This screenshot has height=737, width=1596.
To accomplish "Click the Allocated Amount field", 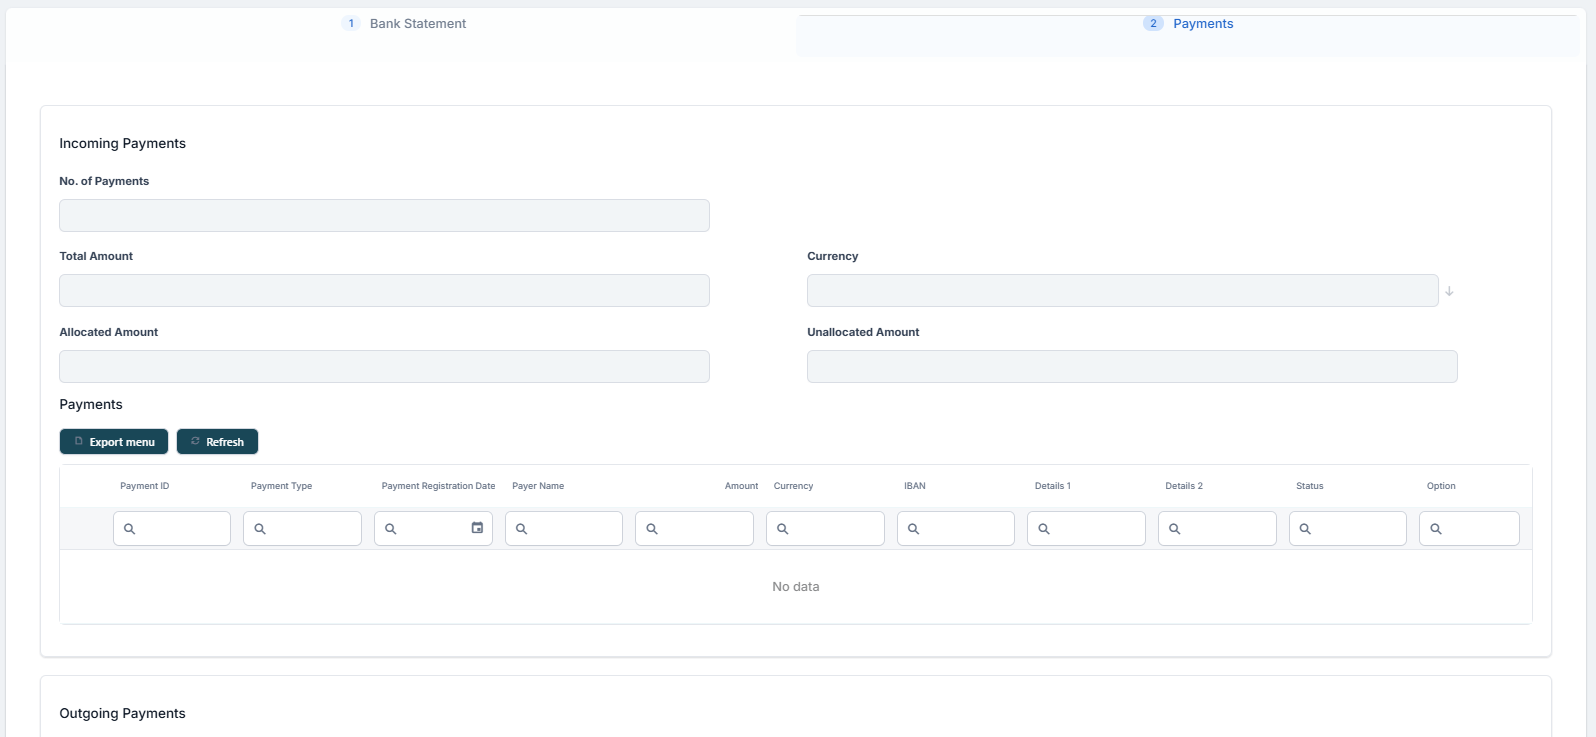I will click(384, 367).
